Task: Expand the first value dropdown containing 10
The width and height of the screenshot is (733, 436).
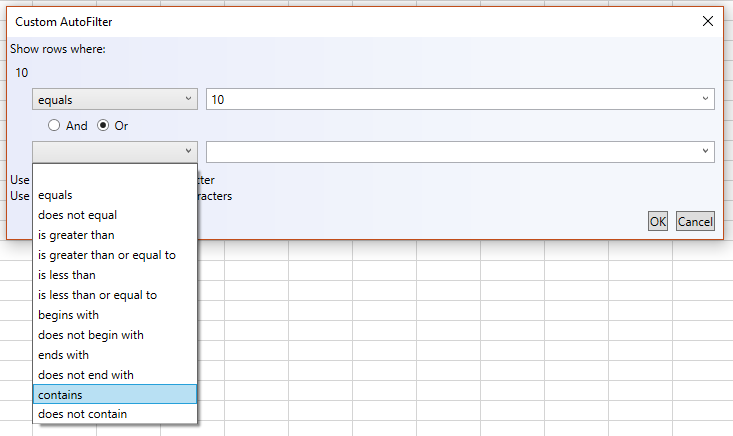Action: click(x=705, y=99)
